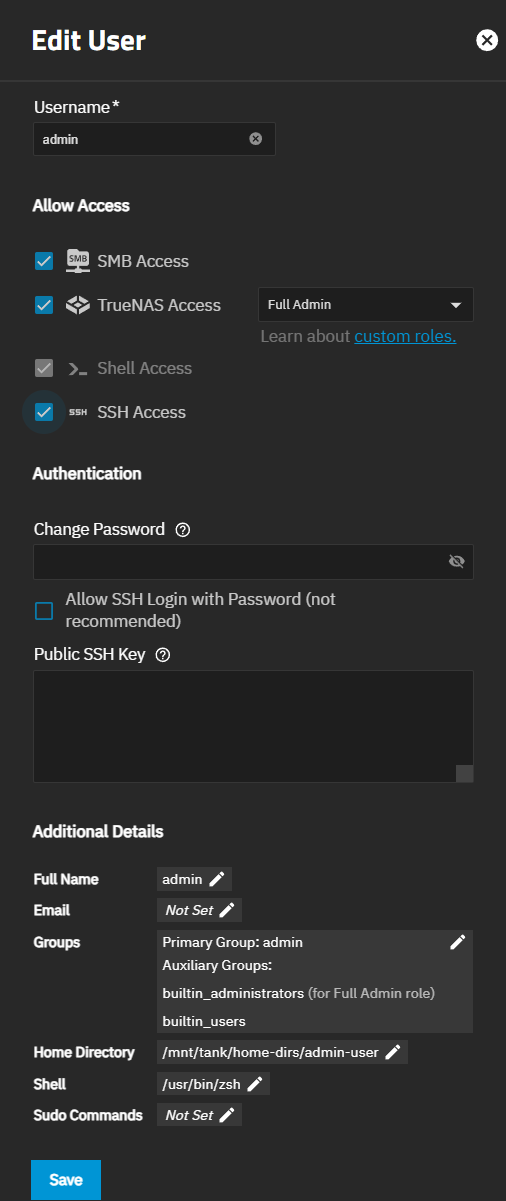Edit the Groups pencil icon
The image size is (506, 1201).
tap(458, 942)
